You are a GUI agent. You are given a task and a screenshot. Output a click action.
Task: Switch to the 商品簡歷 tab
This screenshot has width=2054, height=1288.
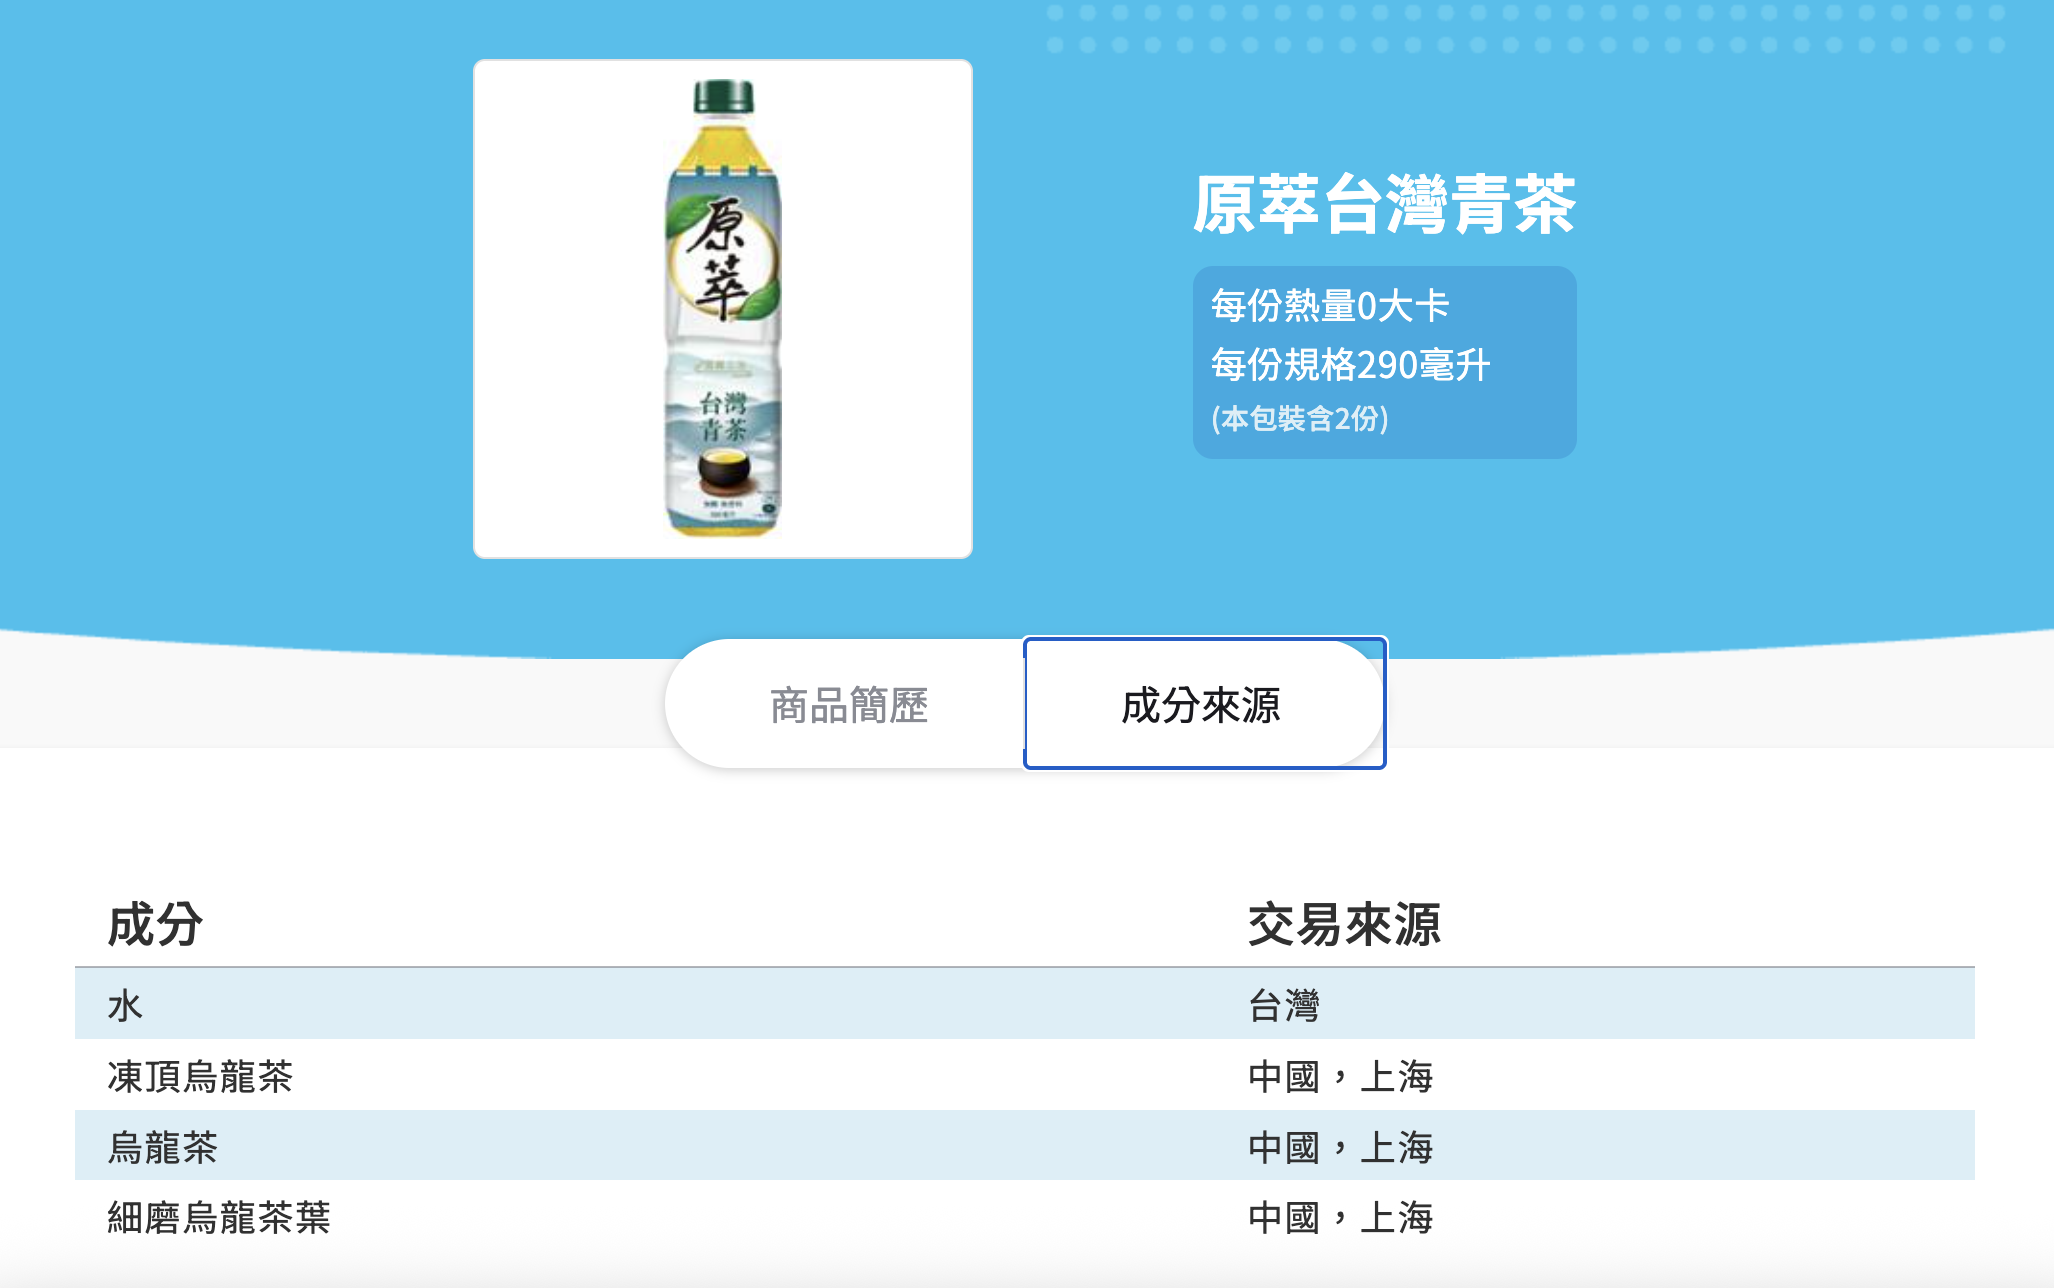848,705
